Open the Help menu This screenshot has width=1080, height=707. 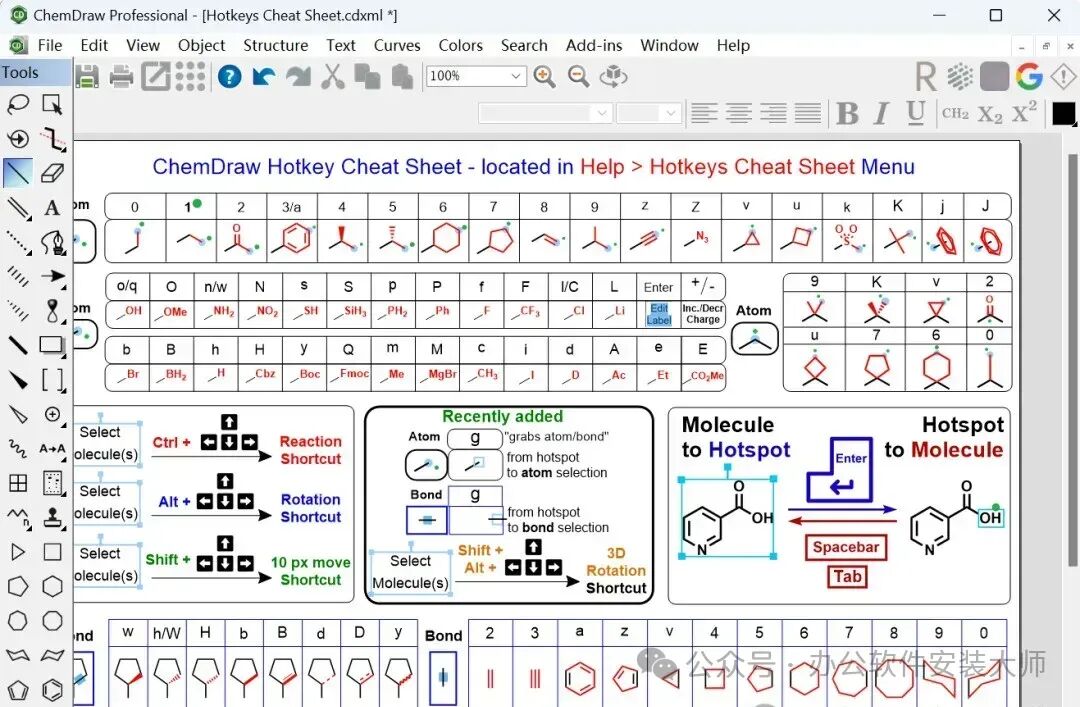click(x=733, y=45)
